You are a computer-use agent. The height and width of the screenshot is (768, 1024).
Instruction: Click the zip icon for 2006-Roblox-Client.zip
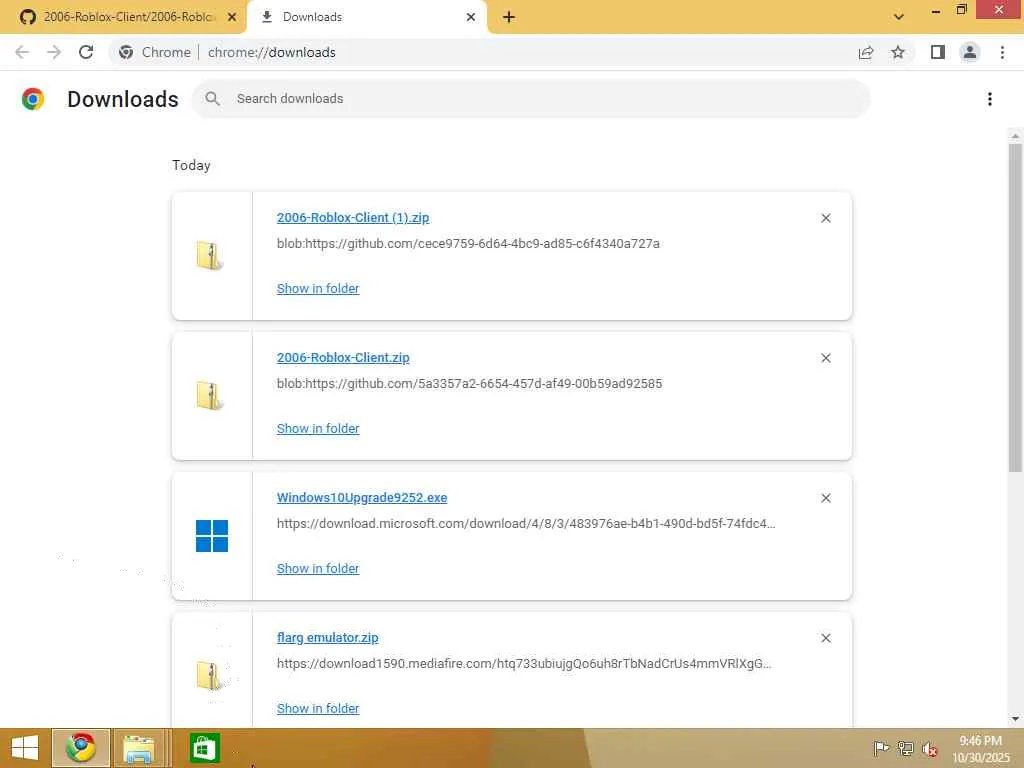(x=210, y=396)
